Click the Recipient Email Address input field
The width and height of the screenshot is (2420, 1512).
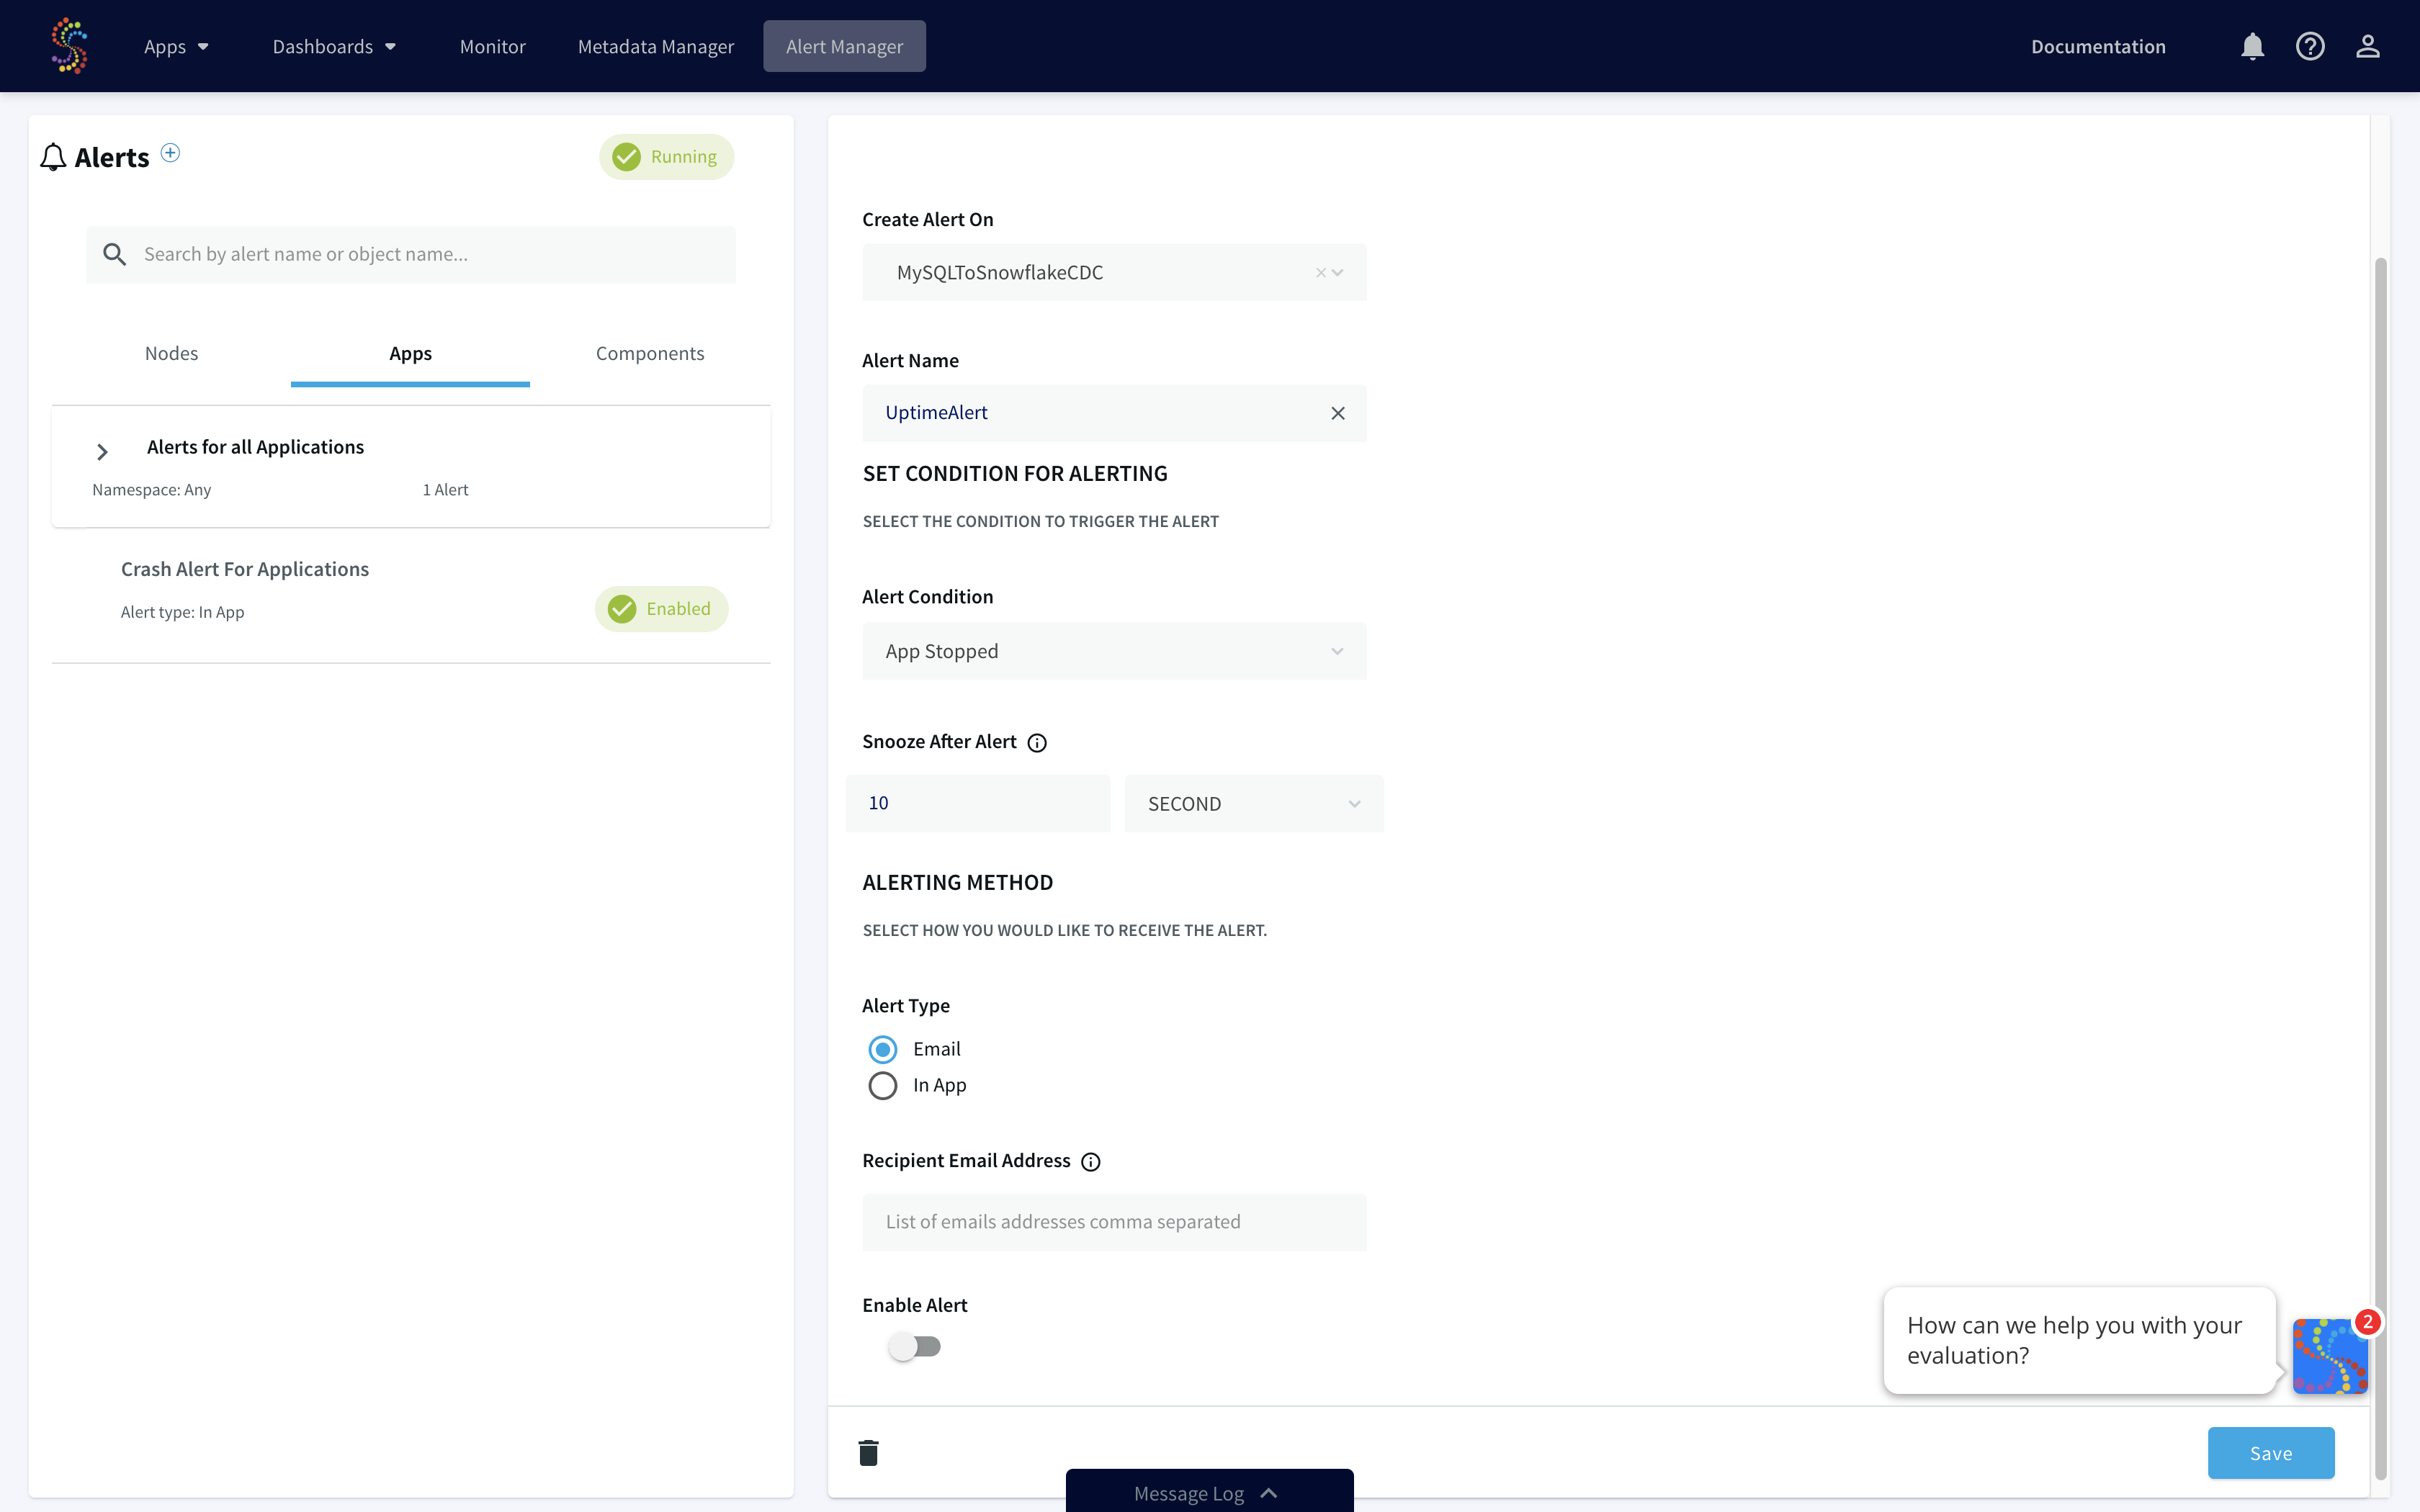tap(1113, 1221)
